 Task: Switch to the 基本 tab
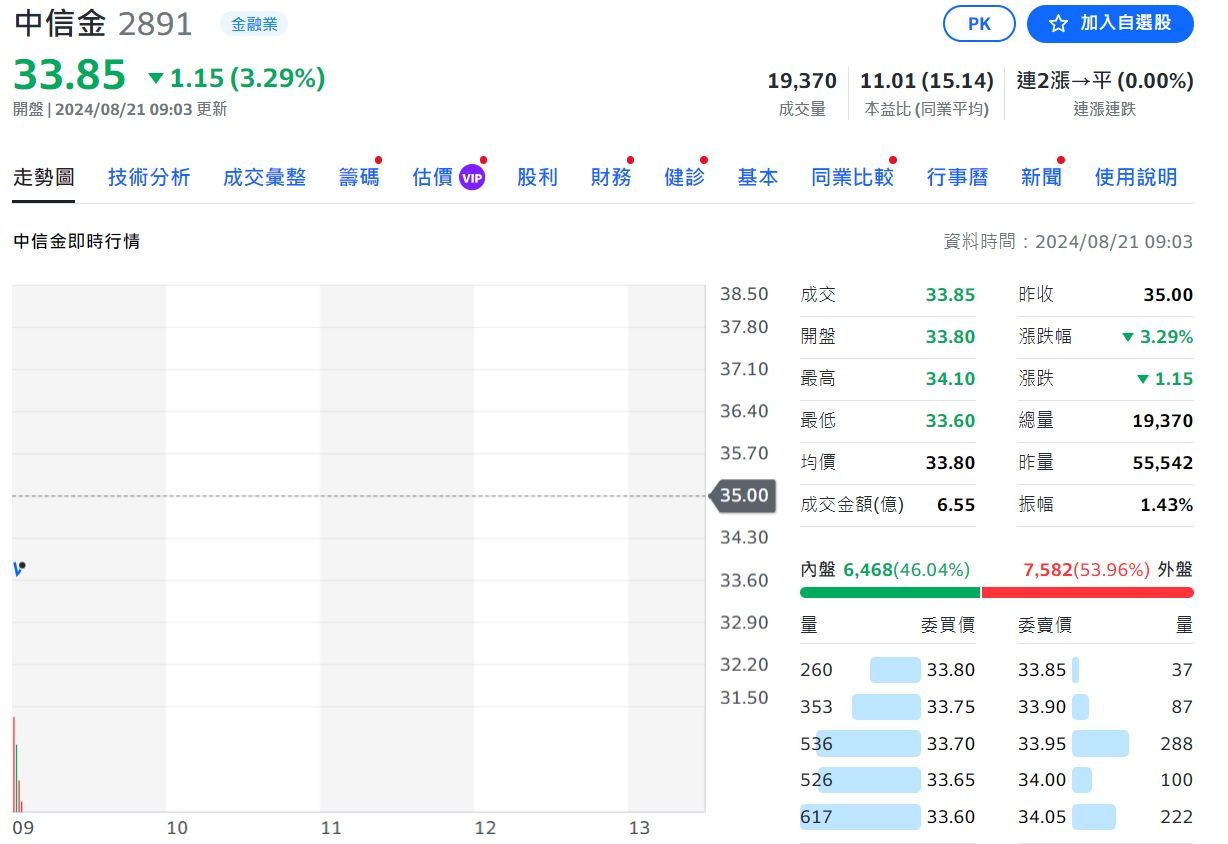coord(757,176)
